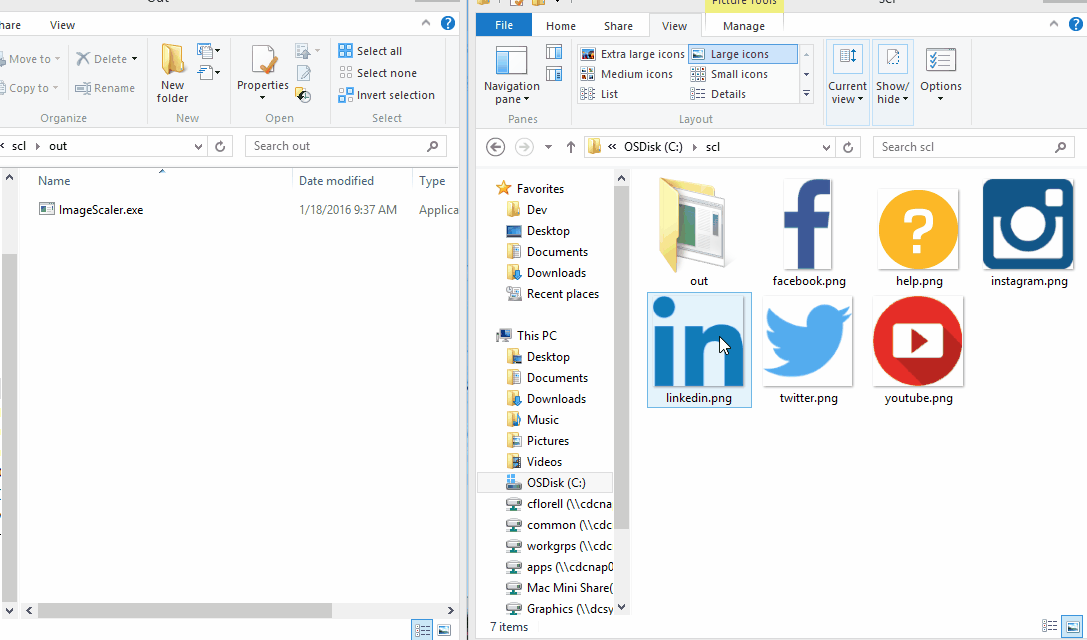Screen dimensions: 1087x640
Task: Open recent locations dropdown arrow
Action: (x=548, y=147)
